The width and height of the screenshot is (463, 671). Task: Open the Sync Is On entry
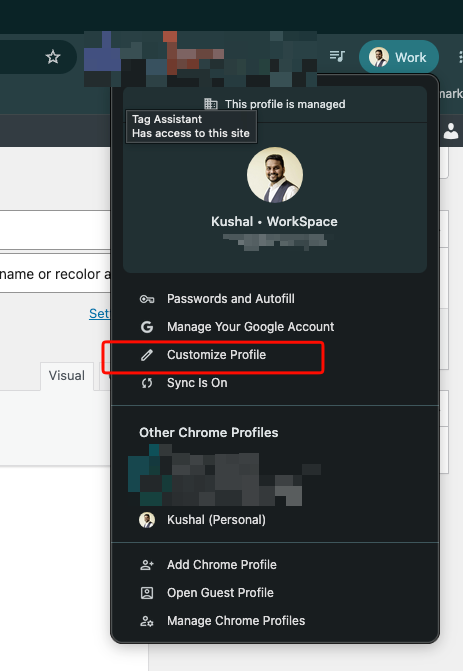(x=275, y=383)
